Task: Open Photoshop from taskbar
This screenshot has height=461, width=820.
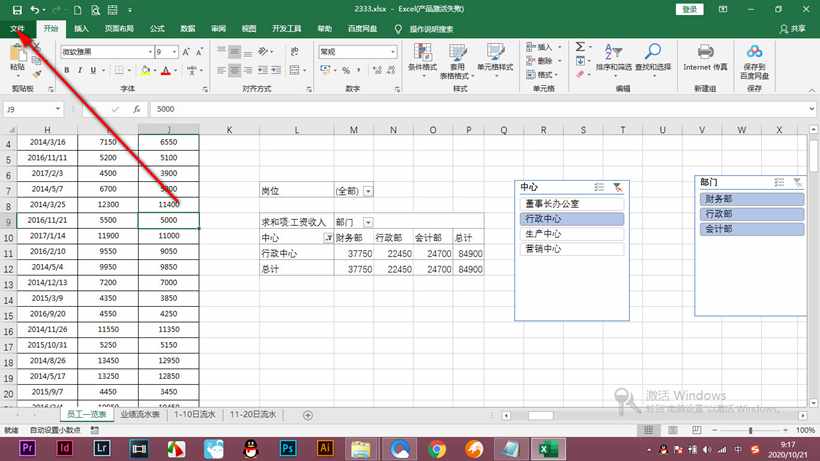Action: [288, 448]
